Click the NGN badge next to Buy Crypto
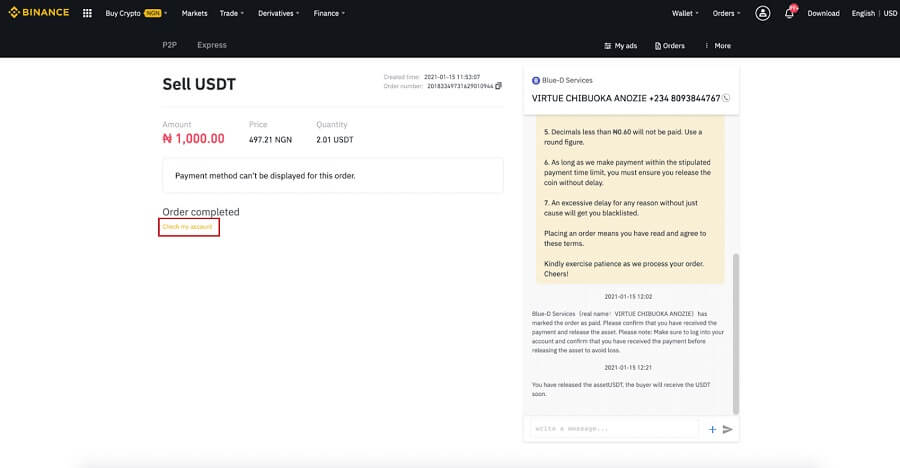 click(153, 13)
